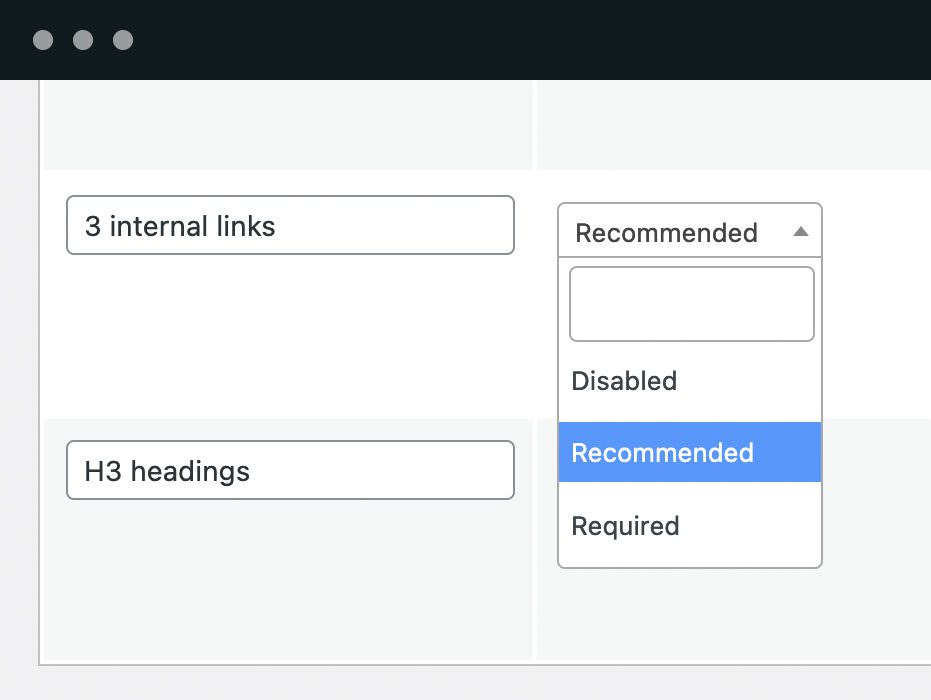Image resolution: width=931 pixels, height=700 pixels.
Task: Click the "3 internal links" text field
Action: pyautogui.click(x=290, y=226)
